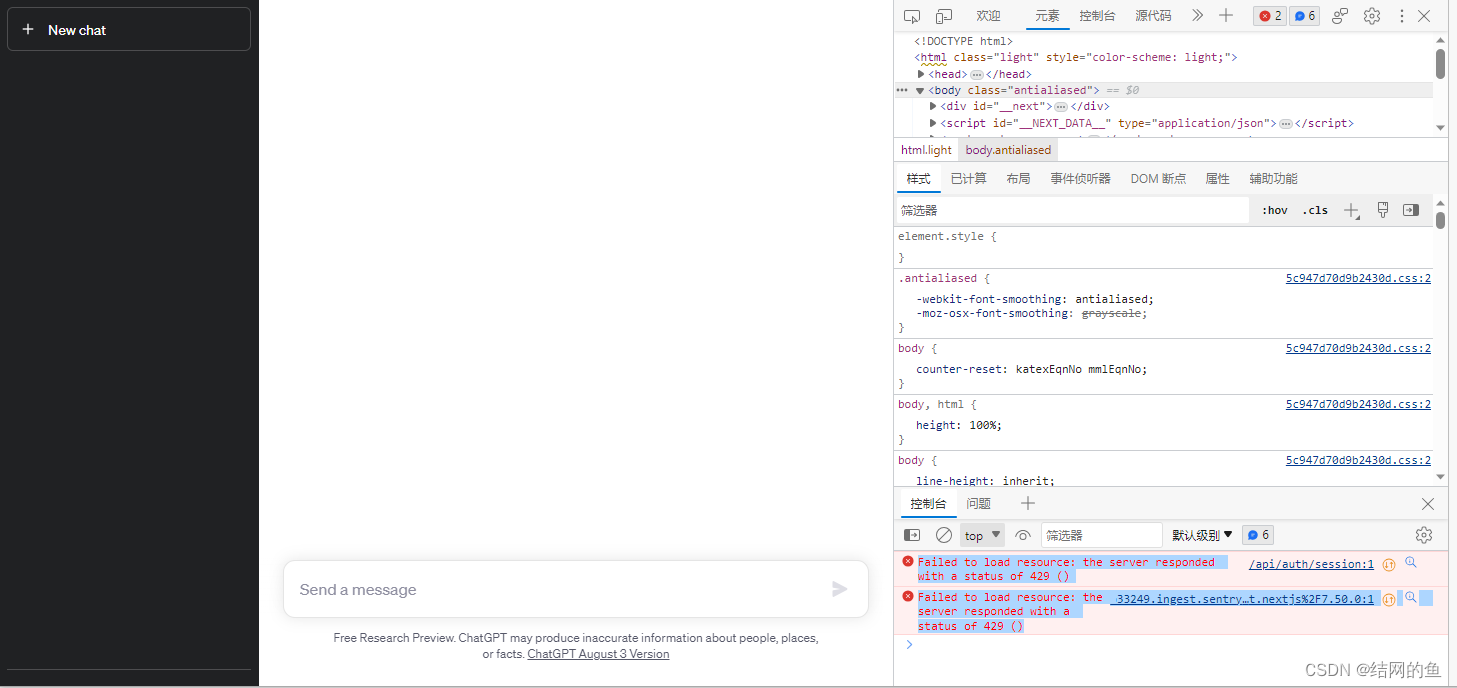This screenshot has height=688, width=1457.
Task: Click the console 筛选器 filter field
Action: pyautogui.click(x=1101, y=535)
